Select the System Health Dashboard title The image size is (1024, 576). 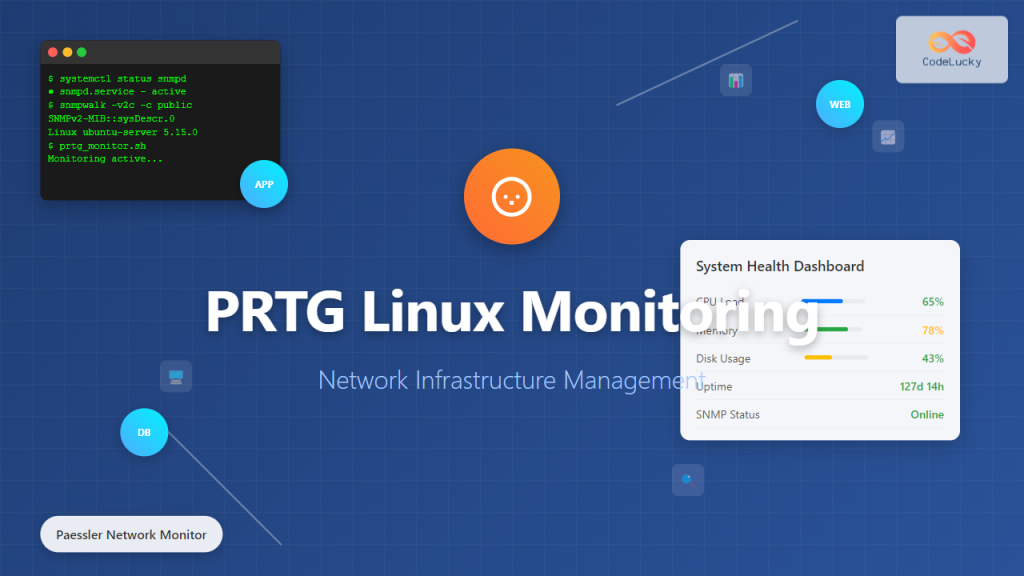779,266
